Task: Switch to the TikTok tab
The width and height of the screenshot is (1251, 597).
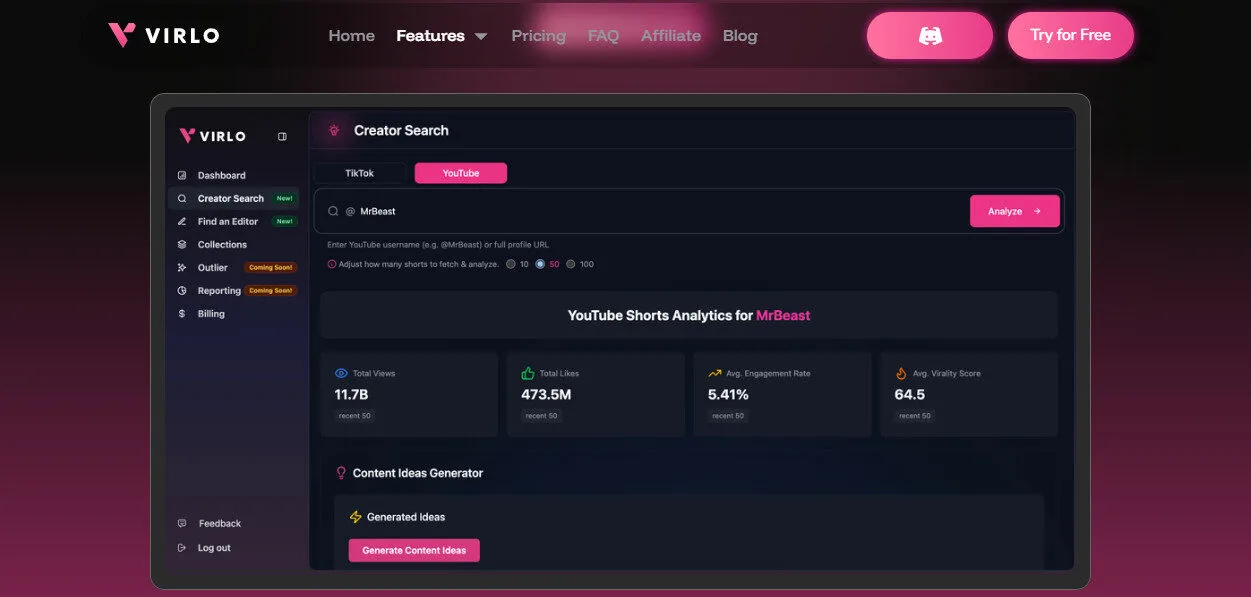Action: coord(359,172)
